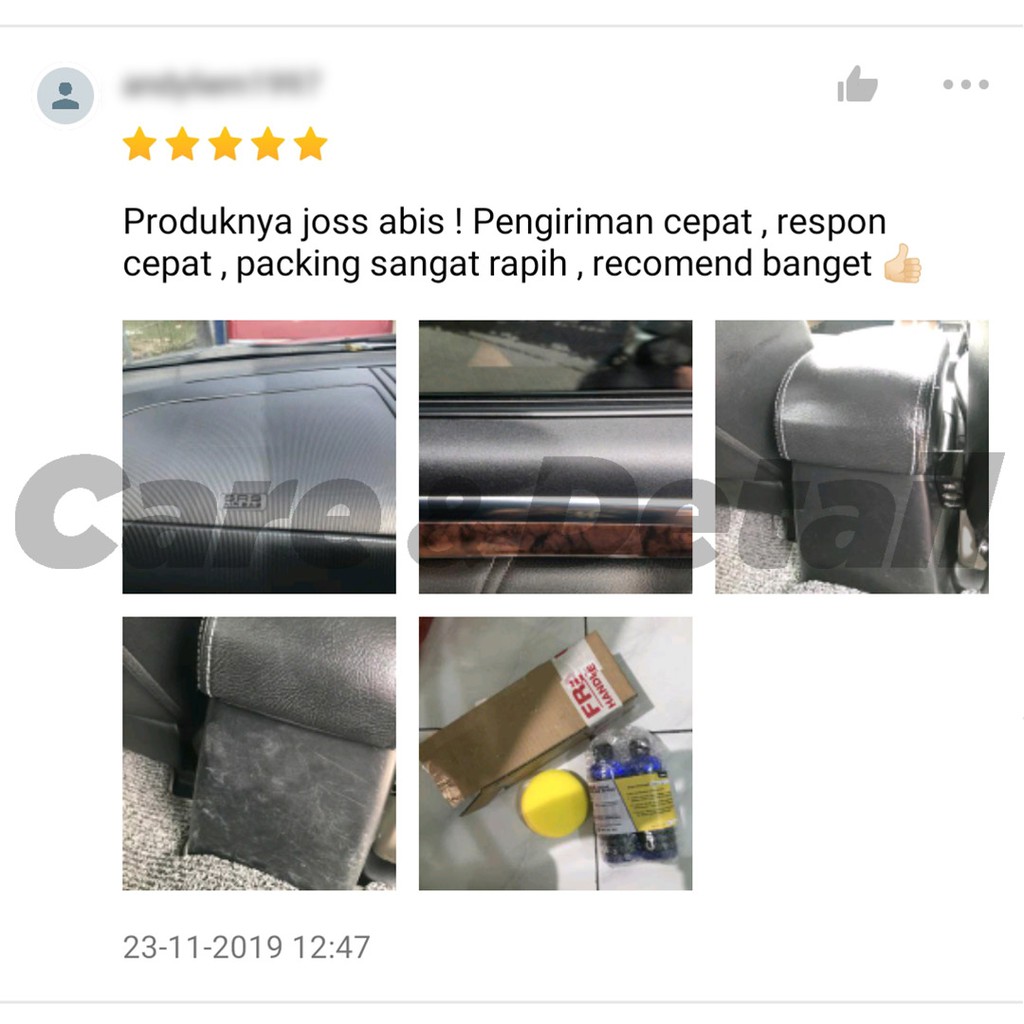The width and height of the screenshot is (1024, 1024).
Task: Tap 'recomend banget' in the review text
Action: tap(731, 264)
